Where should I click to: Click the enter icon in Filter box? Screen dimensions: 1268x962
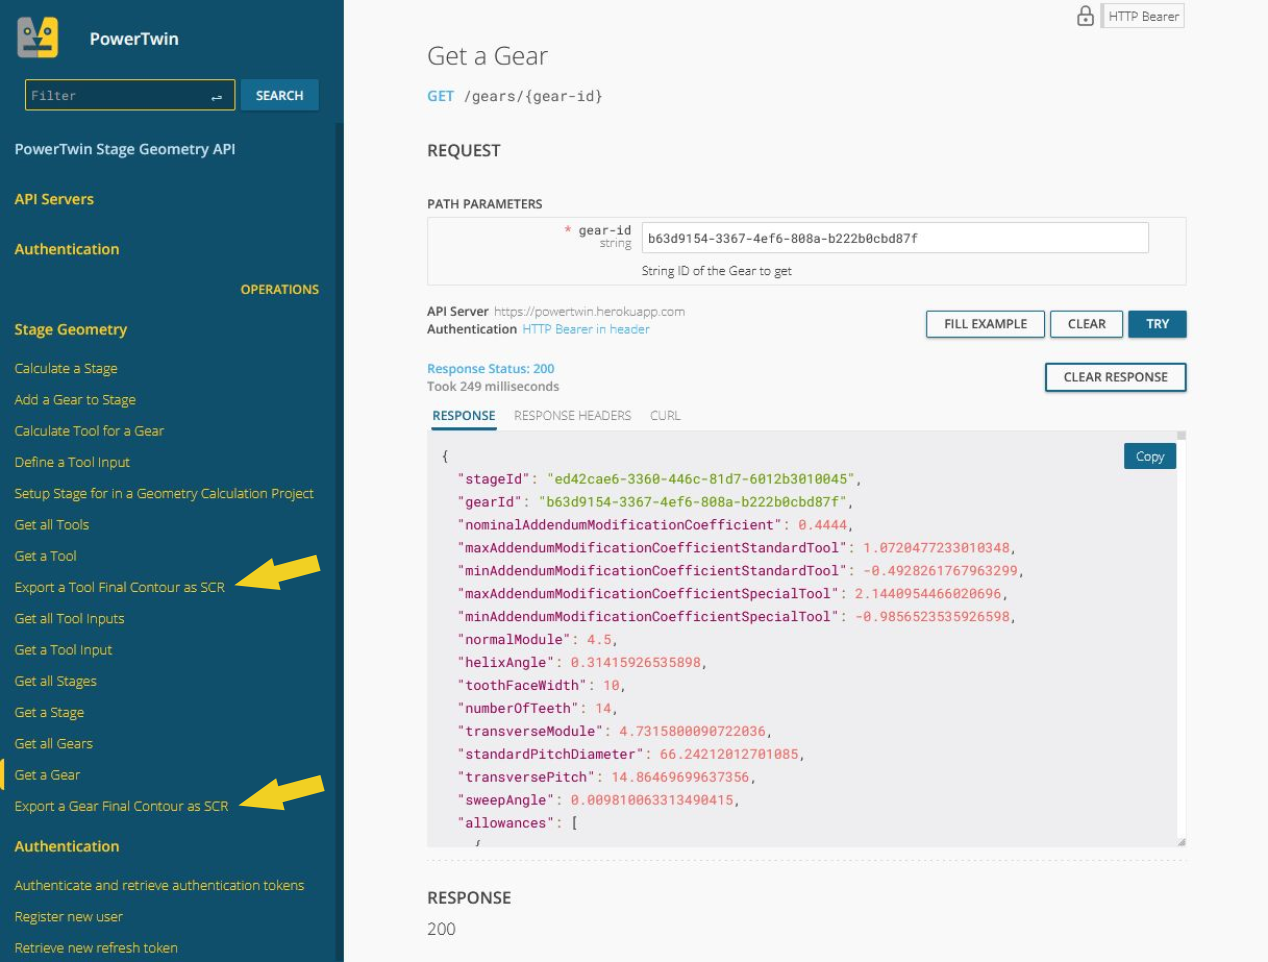[x=216, y=96]
